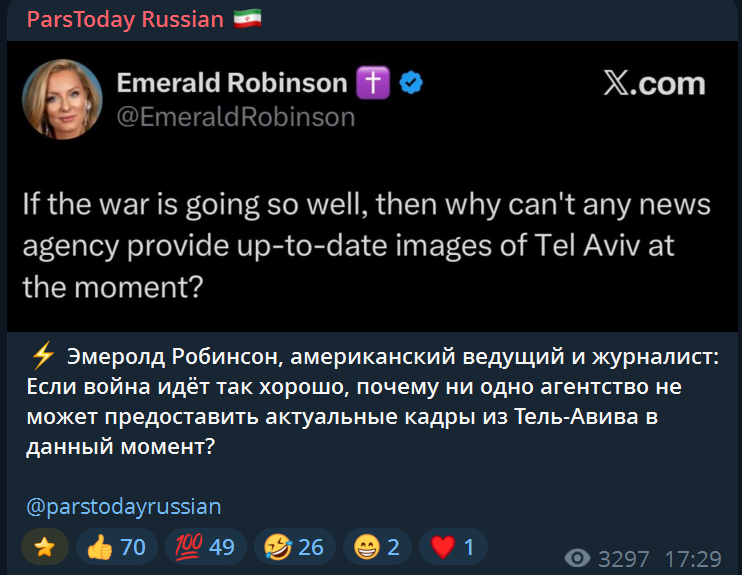Click the lightning bolt emoji in caption
This screenshot has height=575, width=742.
42,356
